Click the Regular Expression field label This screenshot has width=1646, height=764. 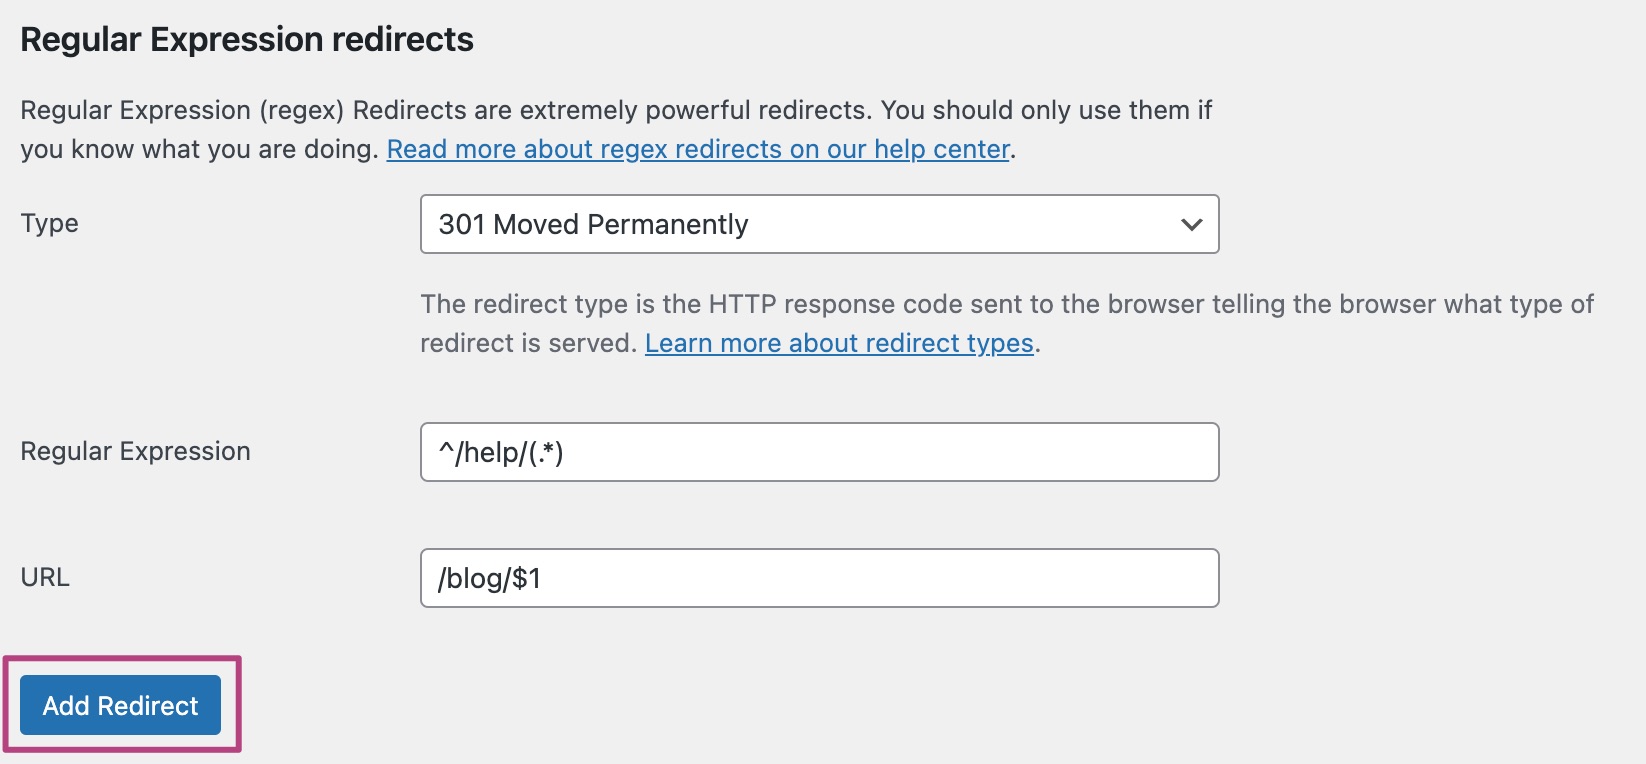pos(135,451)
